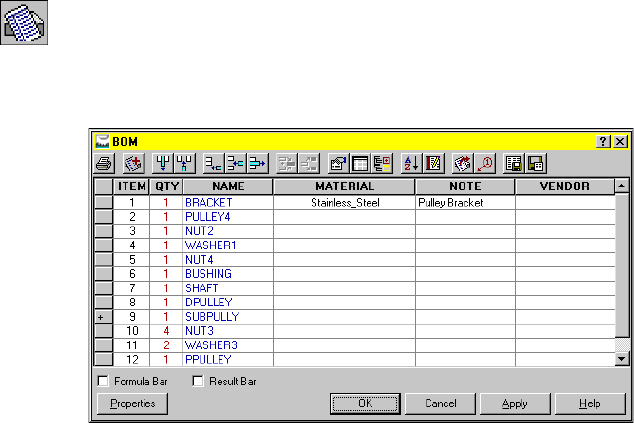Screen dimensions: 634x423
Task: Close the BOM dialog with X button
Action: [620, 142]
